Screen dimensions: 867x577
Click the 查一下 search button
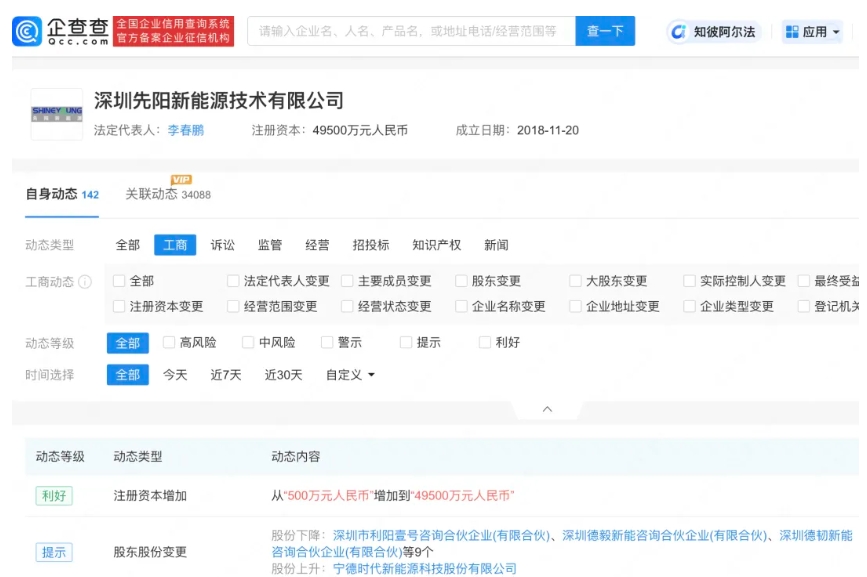(605, 31)
